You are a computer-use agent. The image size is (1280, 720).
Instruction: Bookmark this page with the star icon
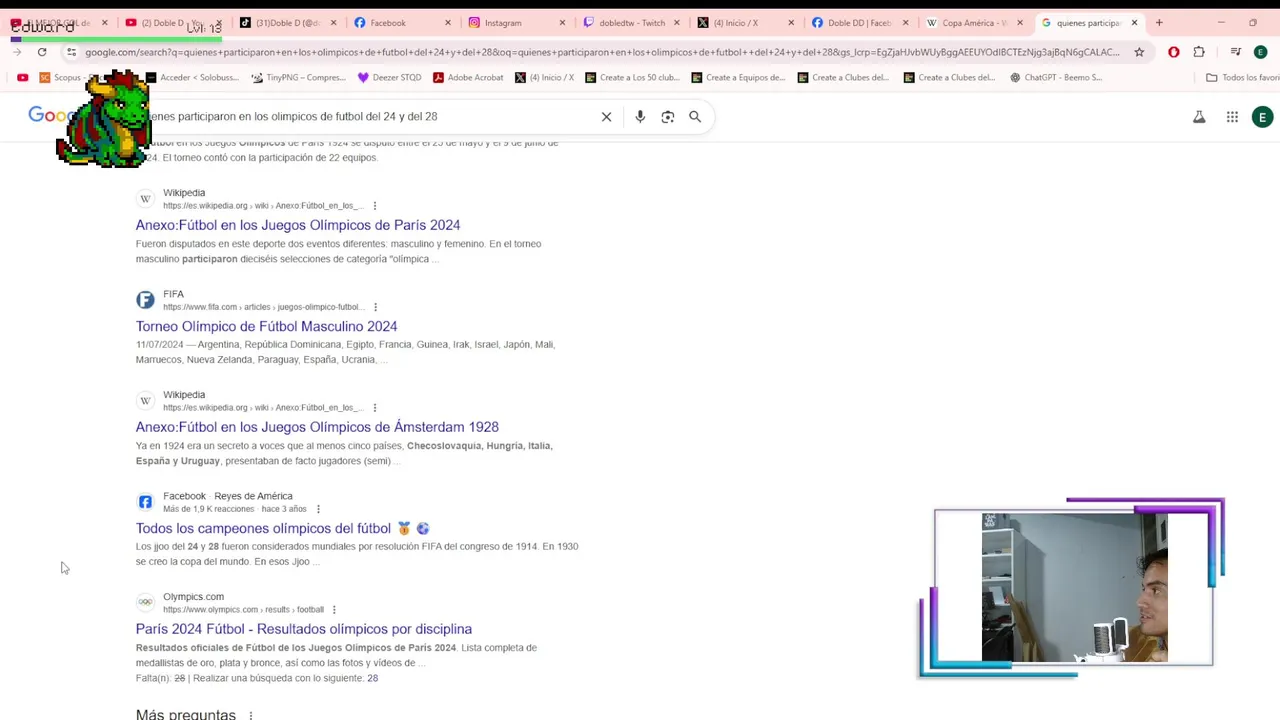(x=1139, y=52)
